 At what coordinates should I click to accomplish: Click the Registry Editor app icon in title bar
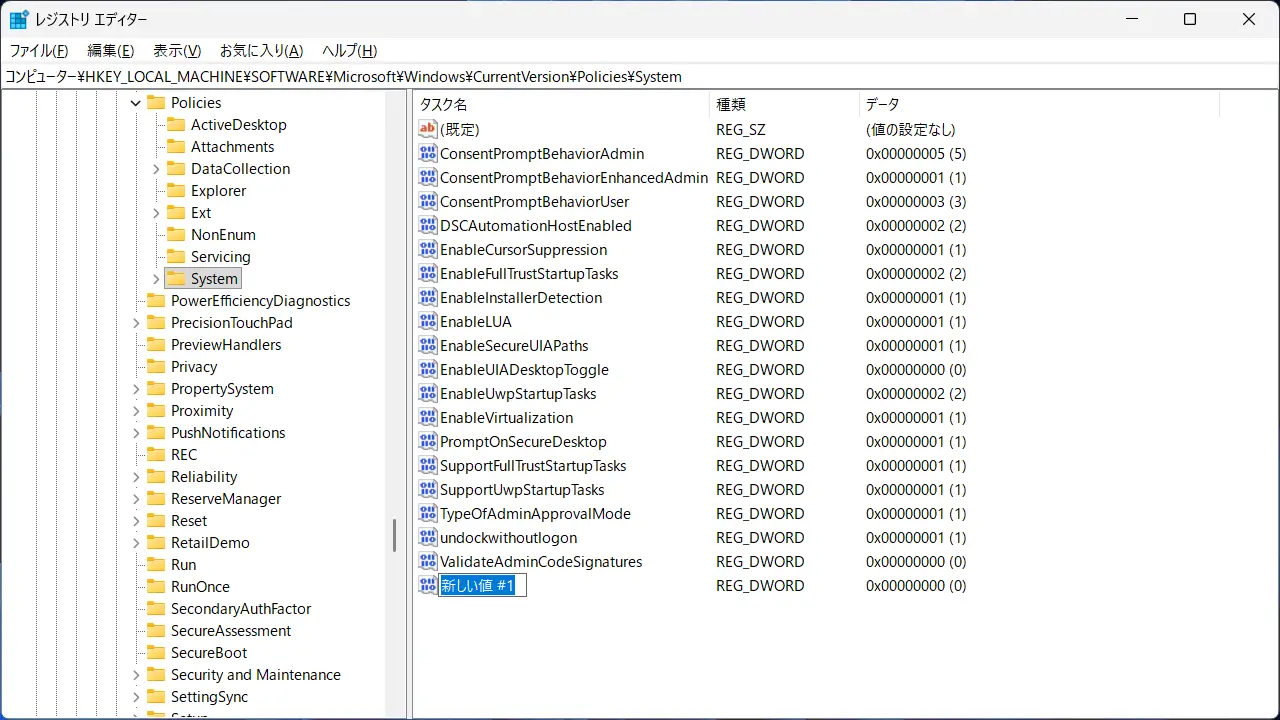point(19,19)
